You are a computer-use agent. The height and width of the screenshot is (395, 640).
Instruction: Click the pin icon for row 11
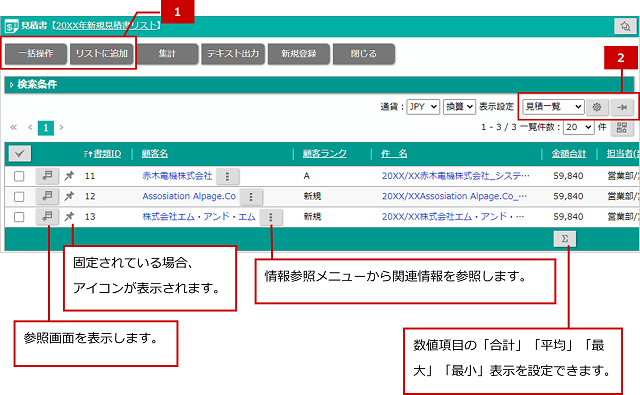tap(69, 176)
